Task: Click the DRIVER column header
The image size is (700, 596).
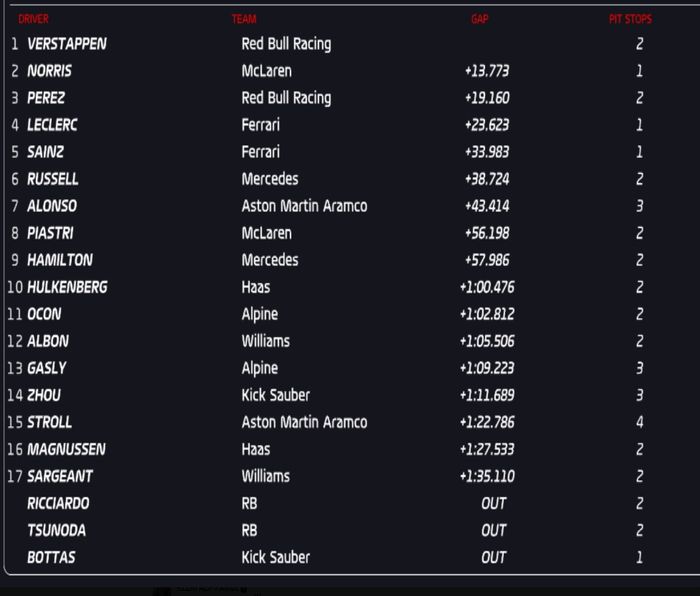Action: click(x=33, y=19)
